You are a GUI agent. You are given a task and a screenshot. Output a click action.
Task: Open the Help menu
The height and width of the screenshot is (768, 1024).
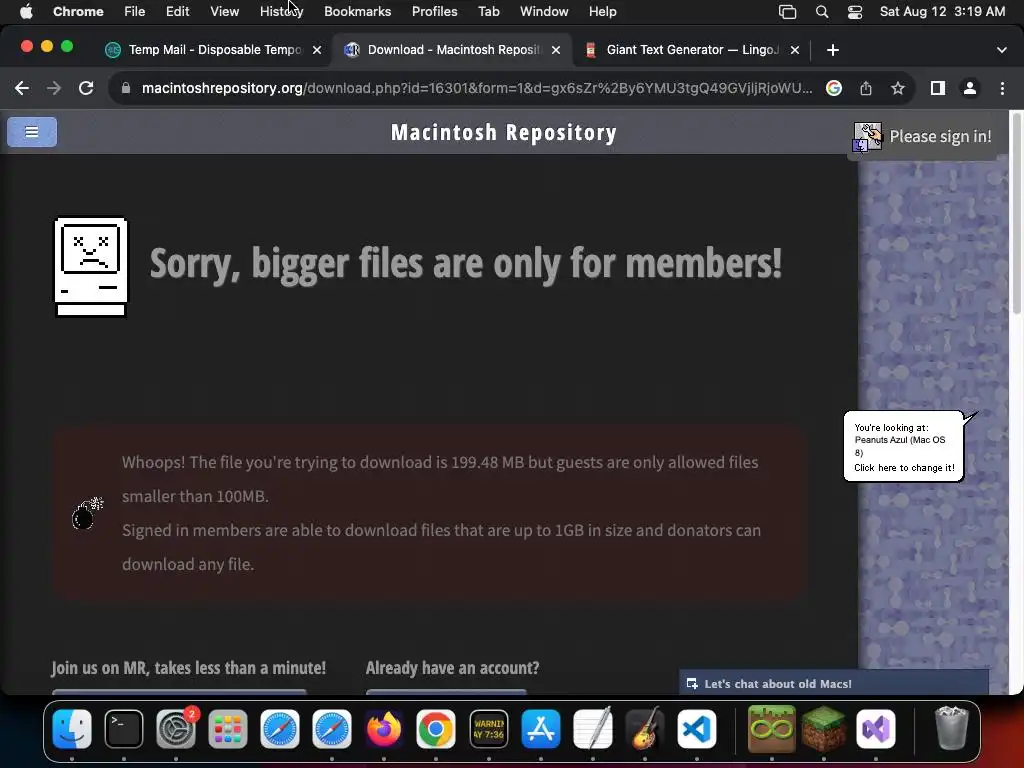602,12
